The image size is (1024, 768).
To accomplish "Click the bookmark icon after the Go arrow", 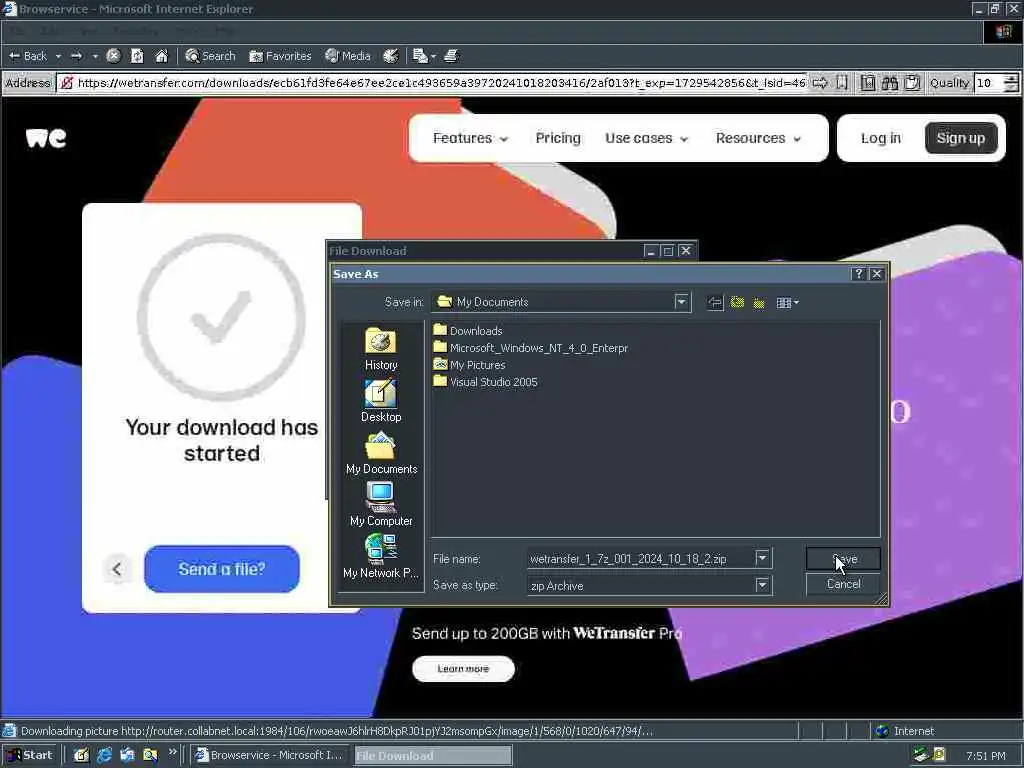I will tap(842, 83).
